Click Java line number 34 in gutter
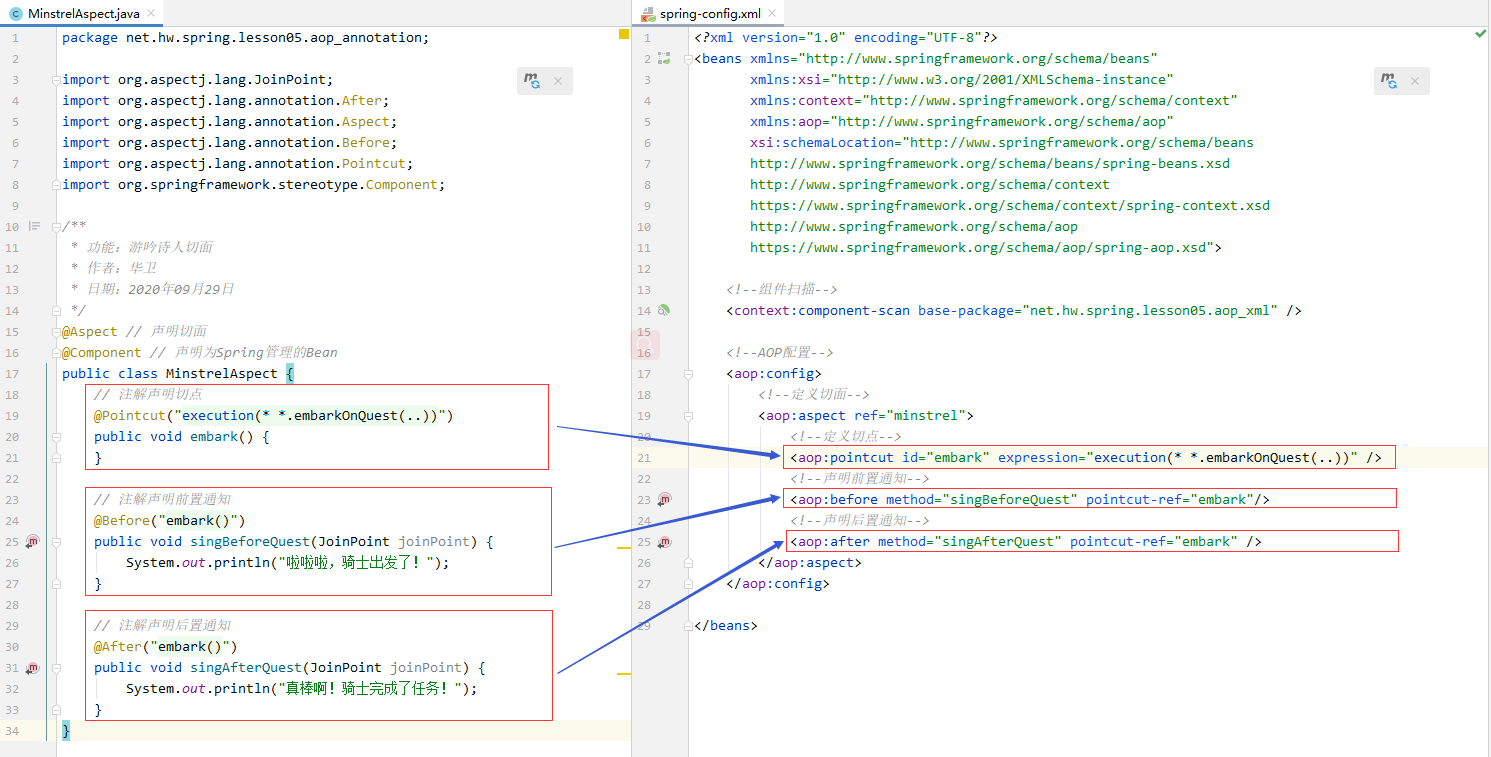 tap(11, 730)
